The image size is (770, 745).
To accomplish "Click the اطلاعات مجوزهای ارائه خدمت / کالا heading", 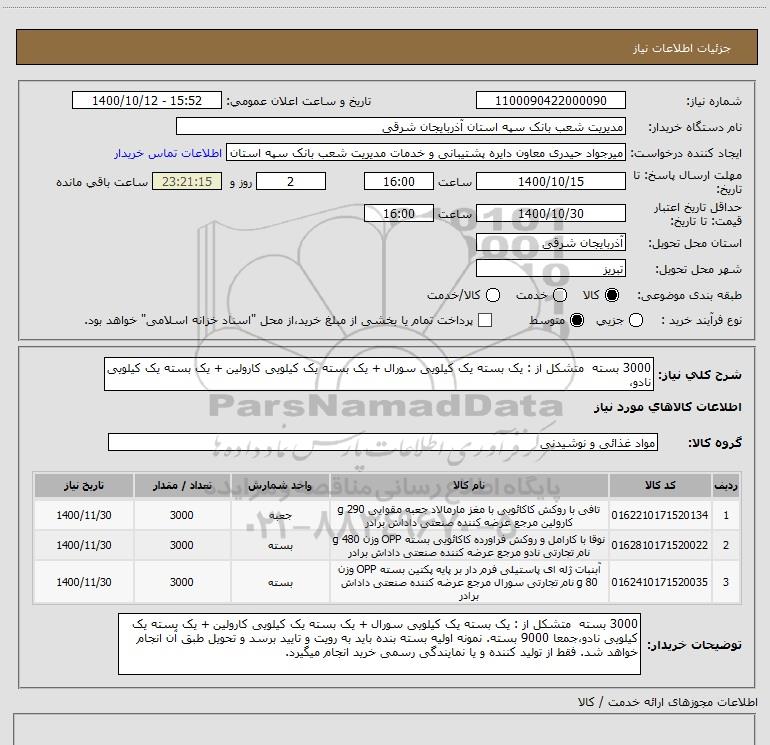I will 667,702.
